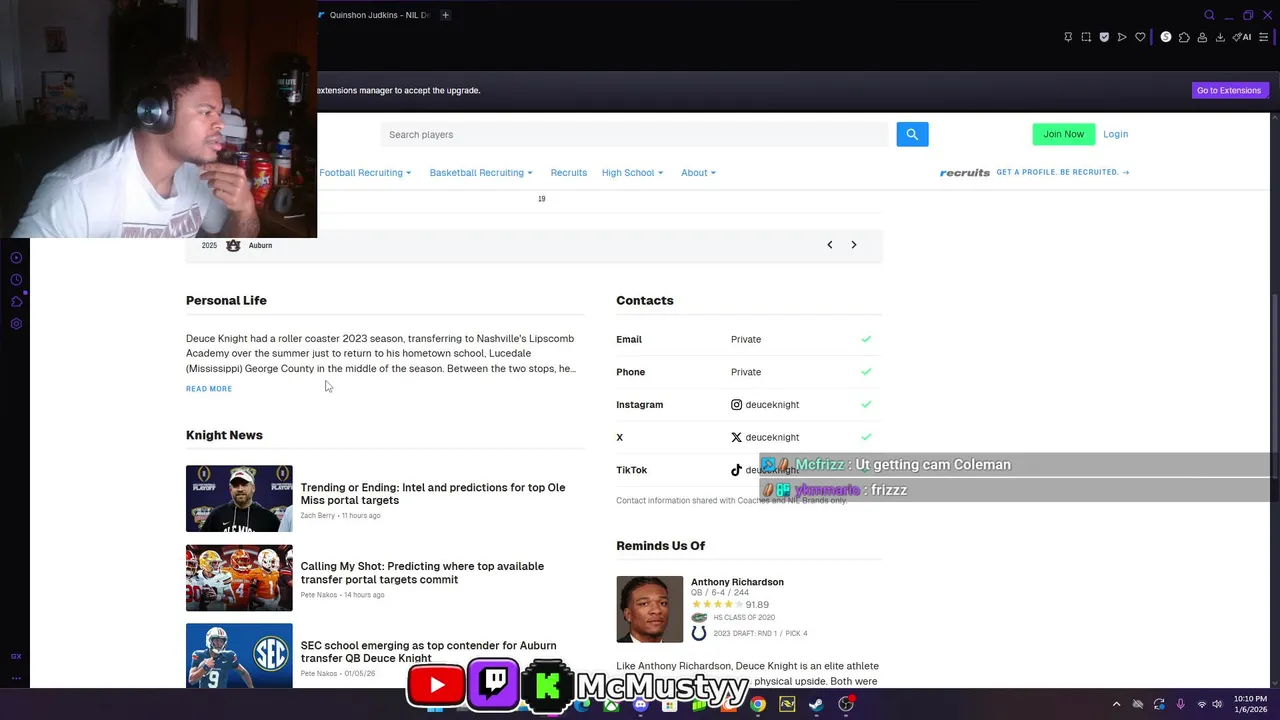Expand the High School dropdown

pyautogui.click(x=632, y=173)
